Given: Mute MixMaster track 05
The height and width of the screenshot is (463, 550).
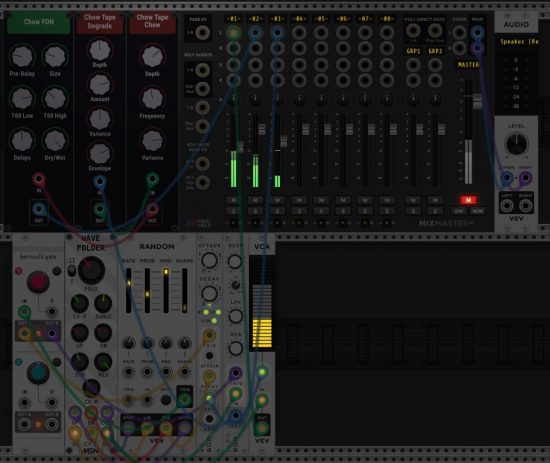Looking at the screenshot, I should coord(321,200).
